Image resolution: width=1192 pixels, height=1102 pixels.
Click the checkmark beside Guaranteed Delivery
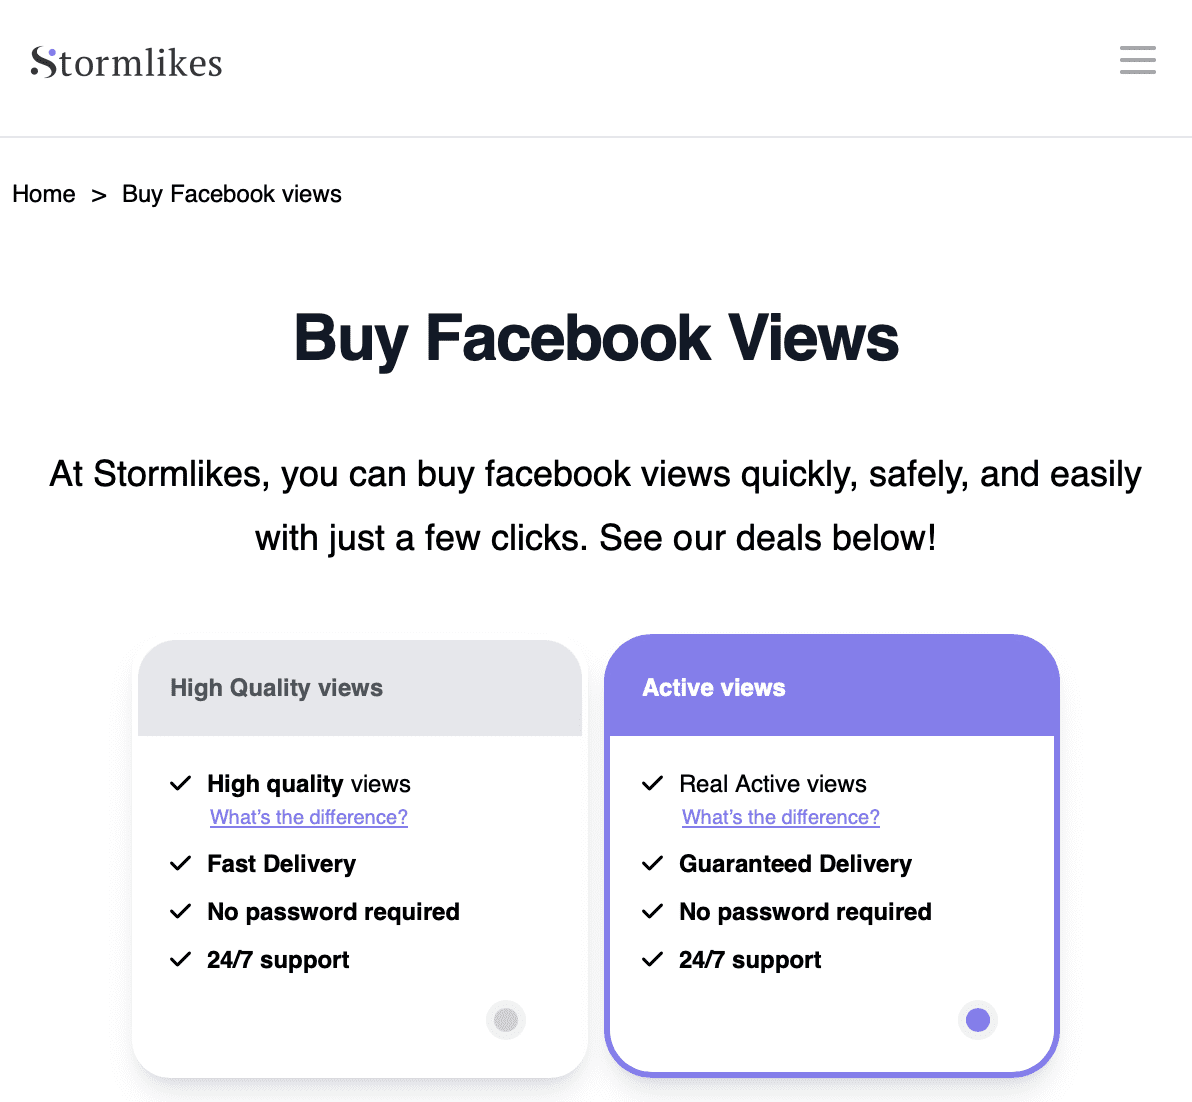click(653, 863)
